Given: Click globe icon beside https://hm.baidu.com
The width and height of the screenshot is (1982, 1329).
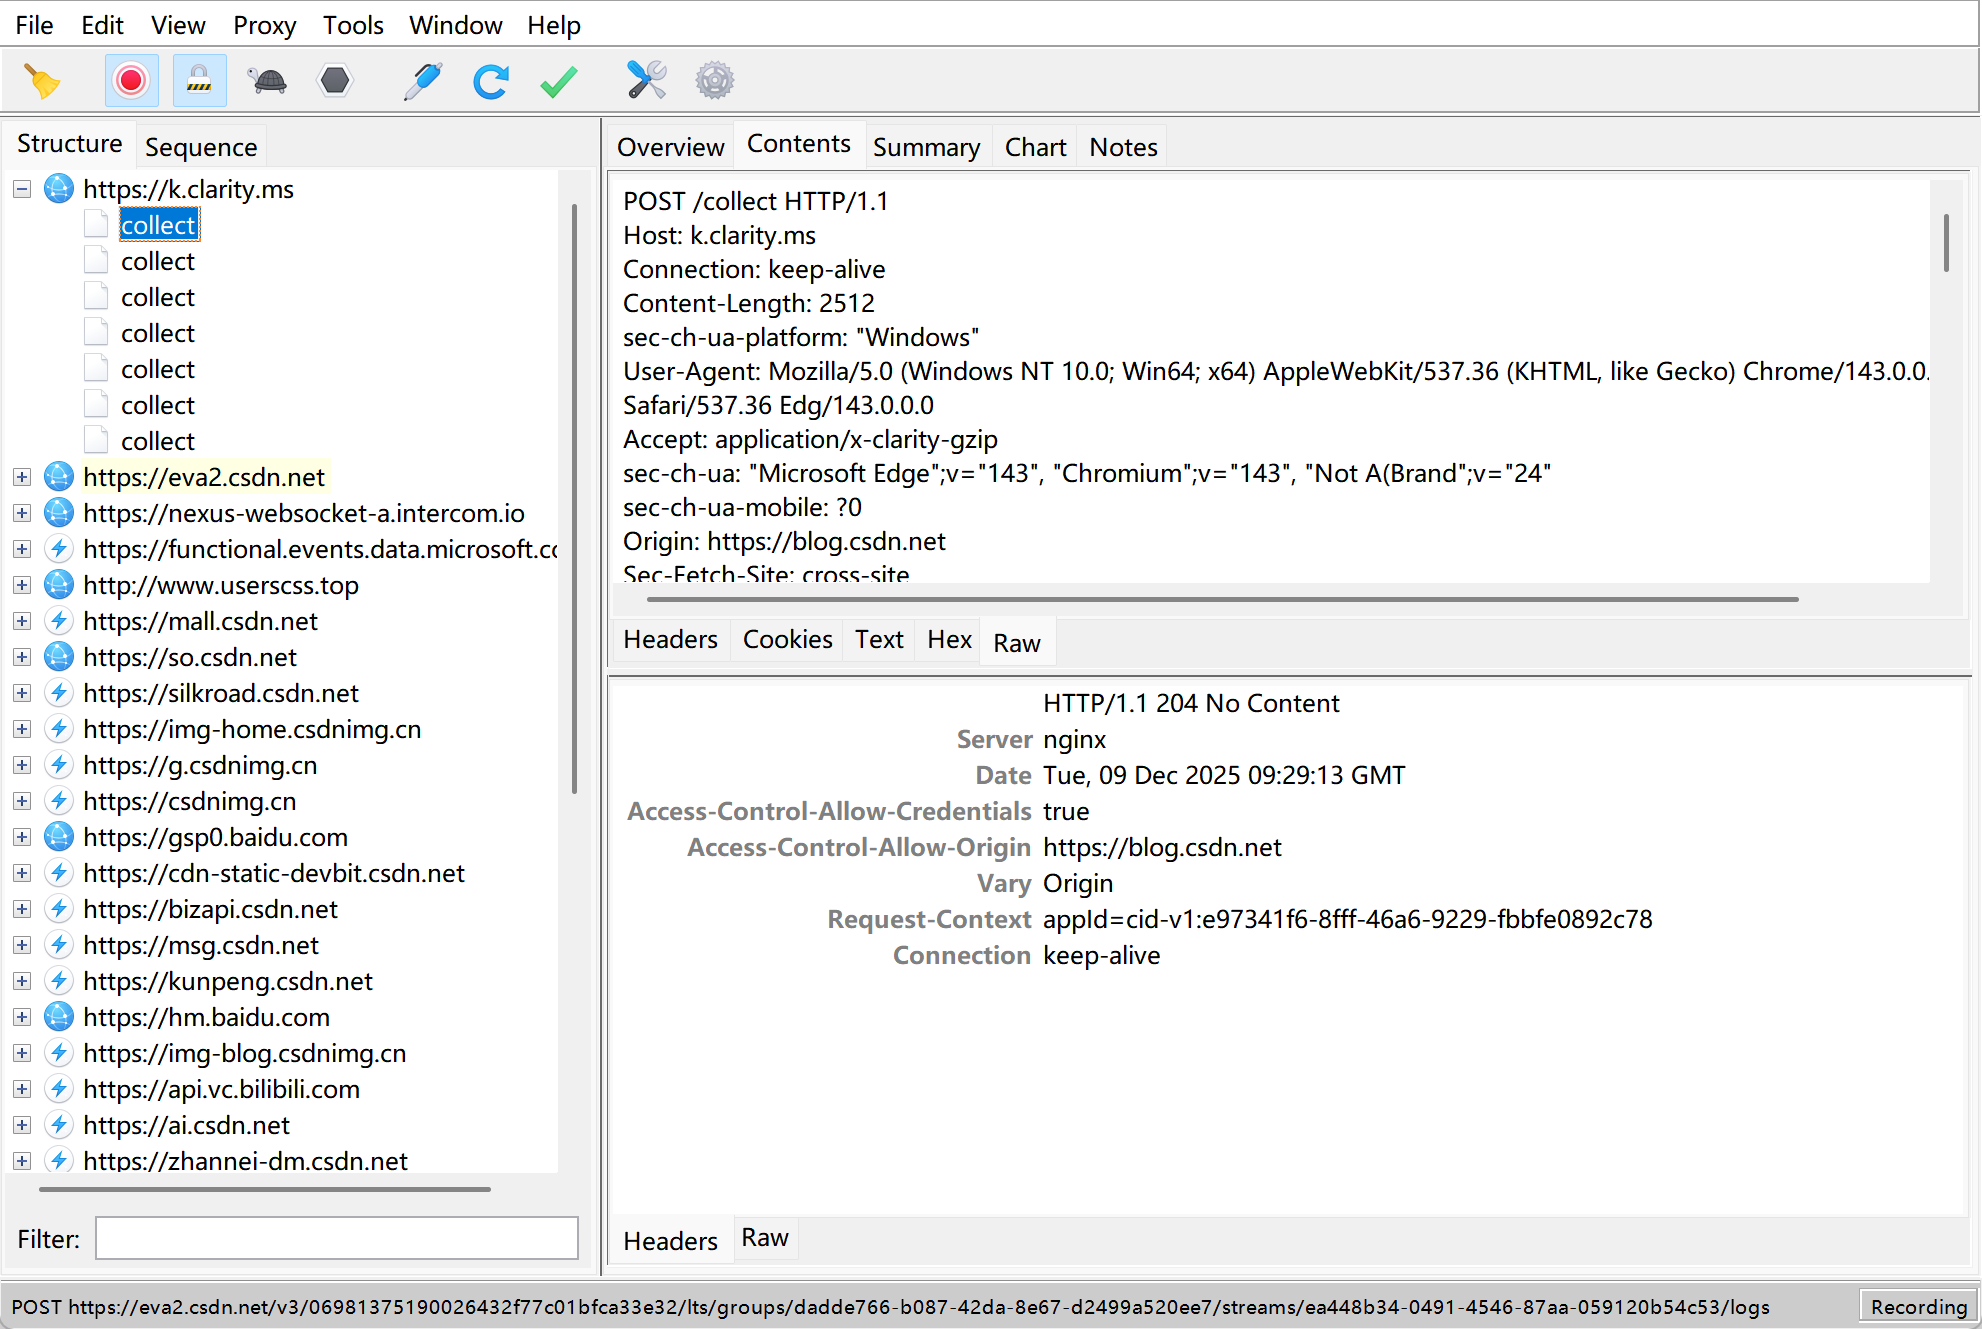Looking at the screenshot, I should tap(59, 1017).
